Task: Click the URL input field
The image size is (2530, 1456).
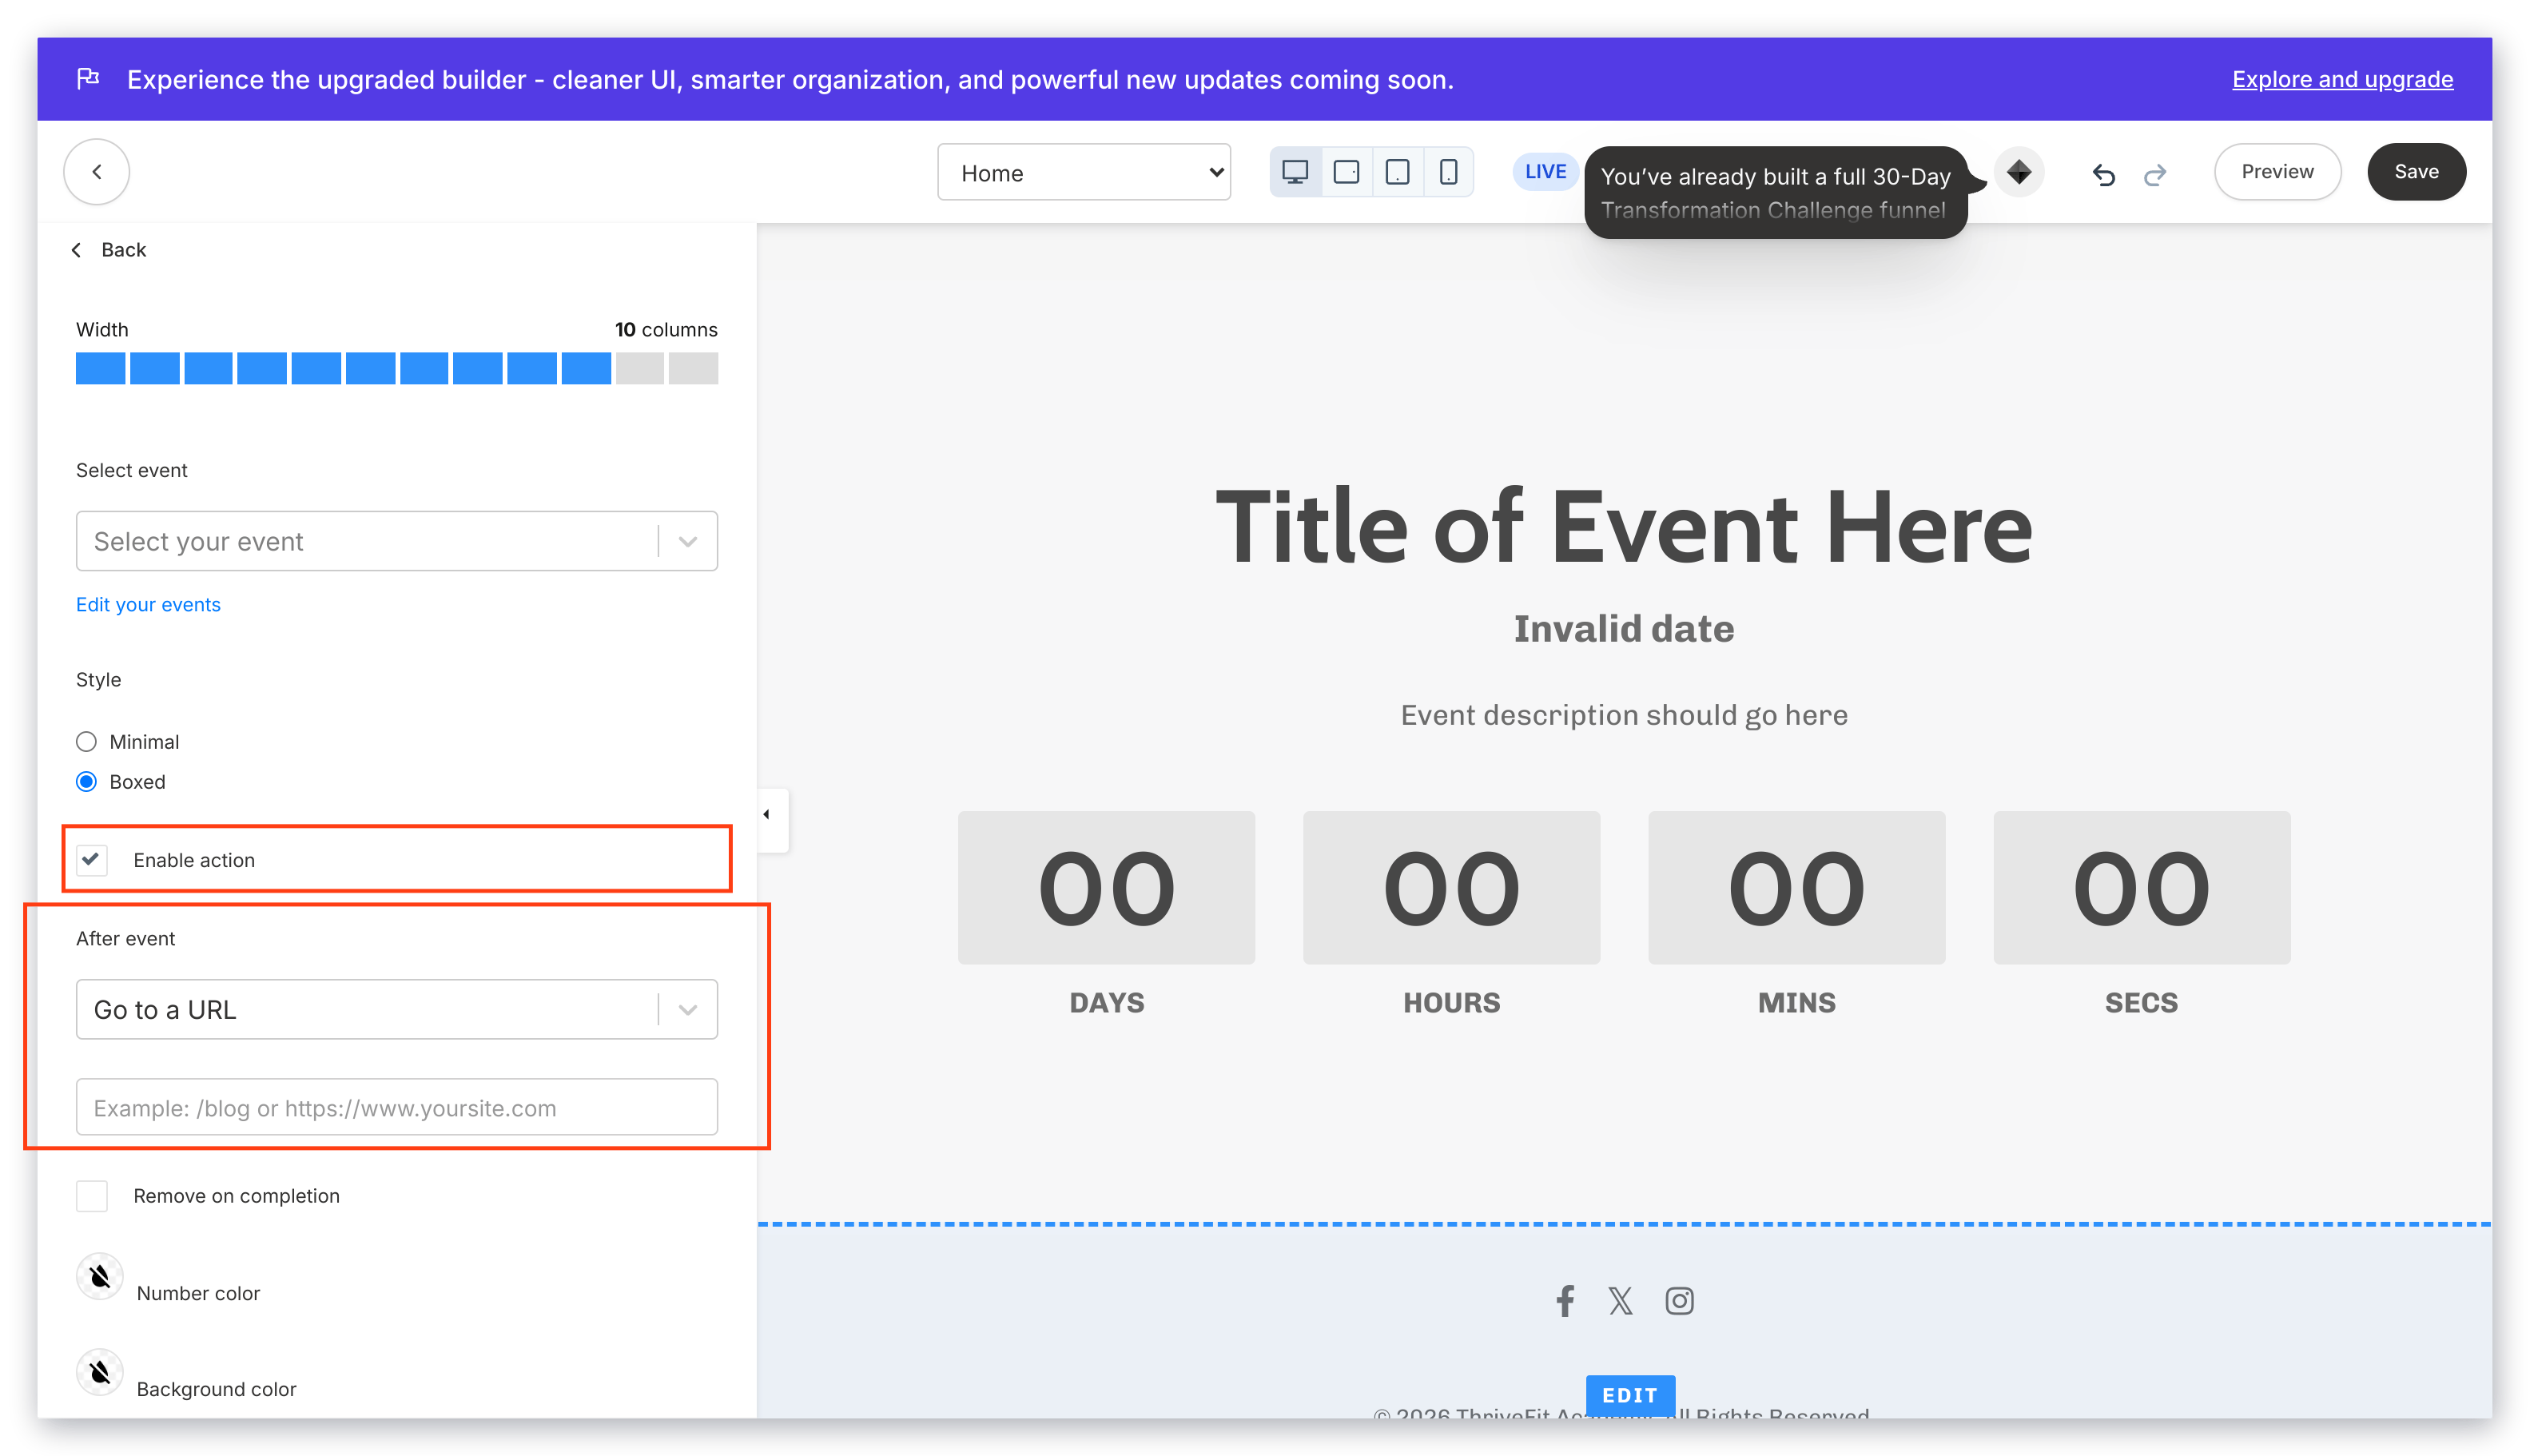Action: point(397,1107)
